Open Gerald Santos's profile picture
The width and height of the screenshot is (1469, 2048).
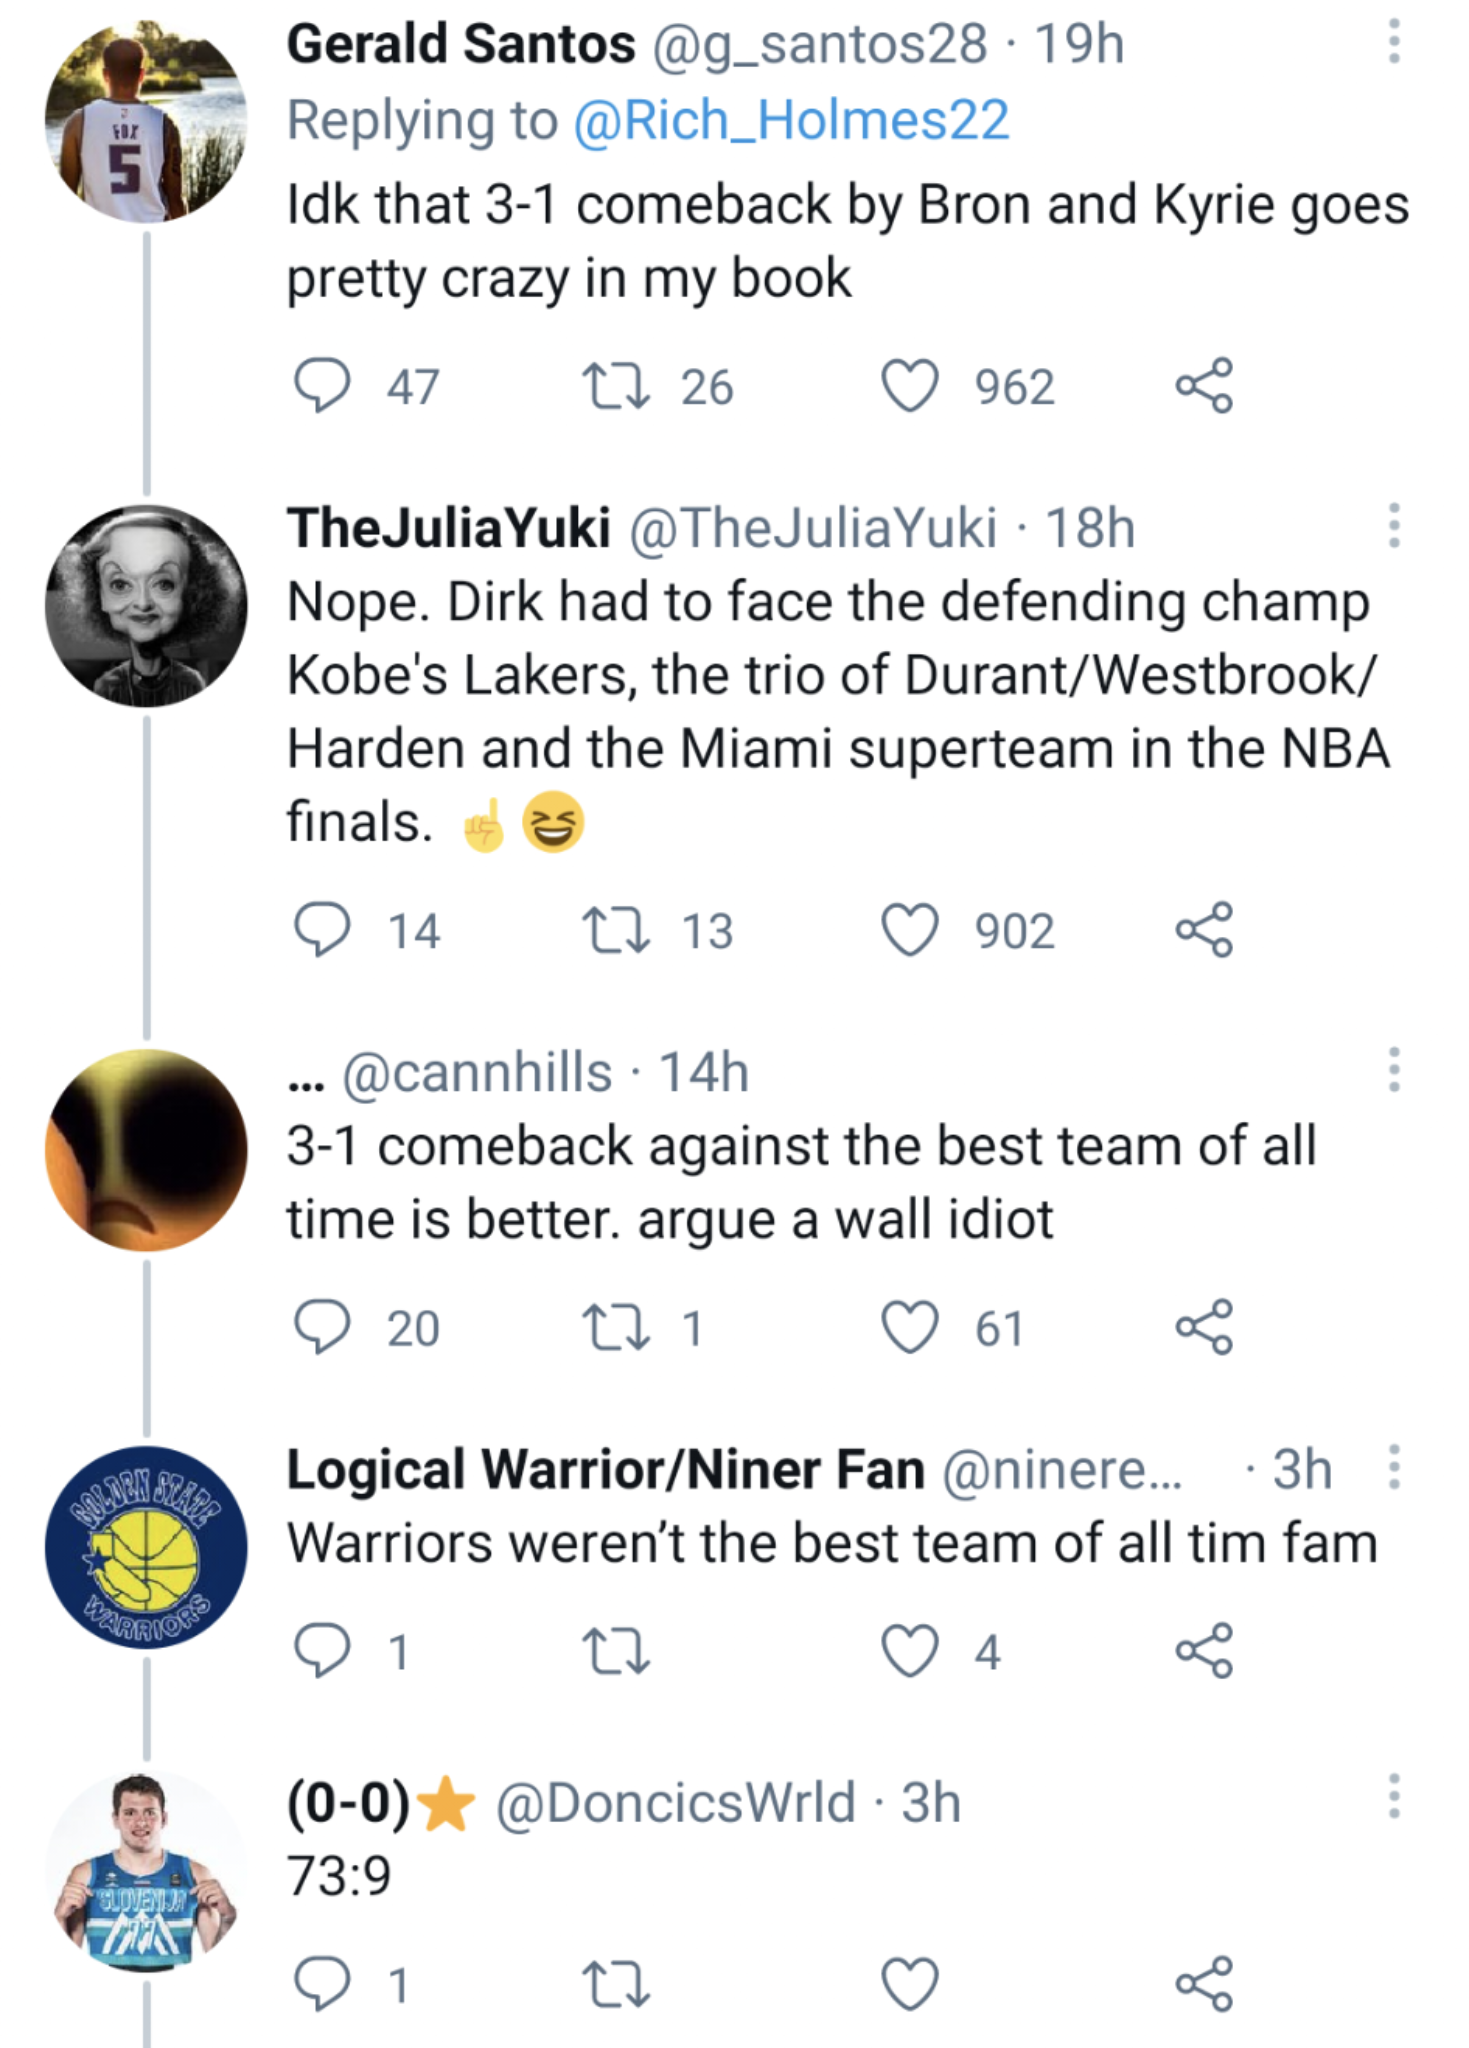[x=146, y=122]
